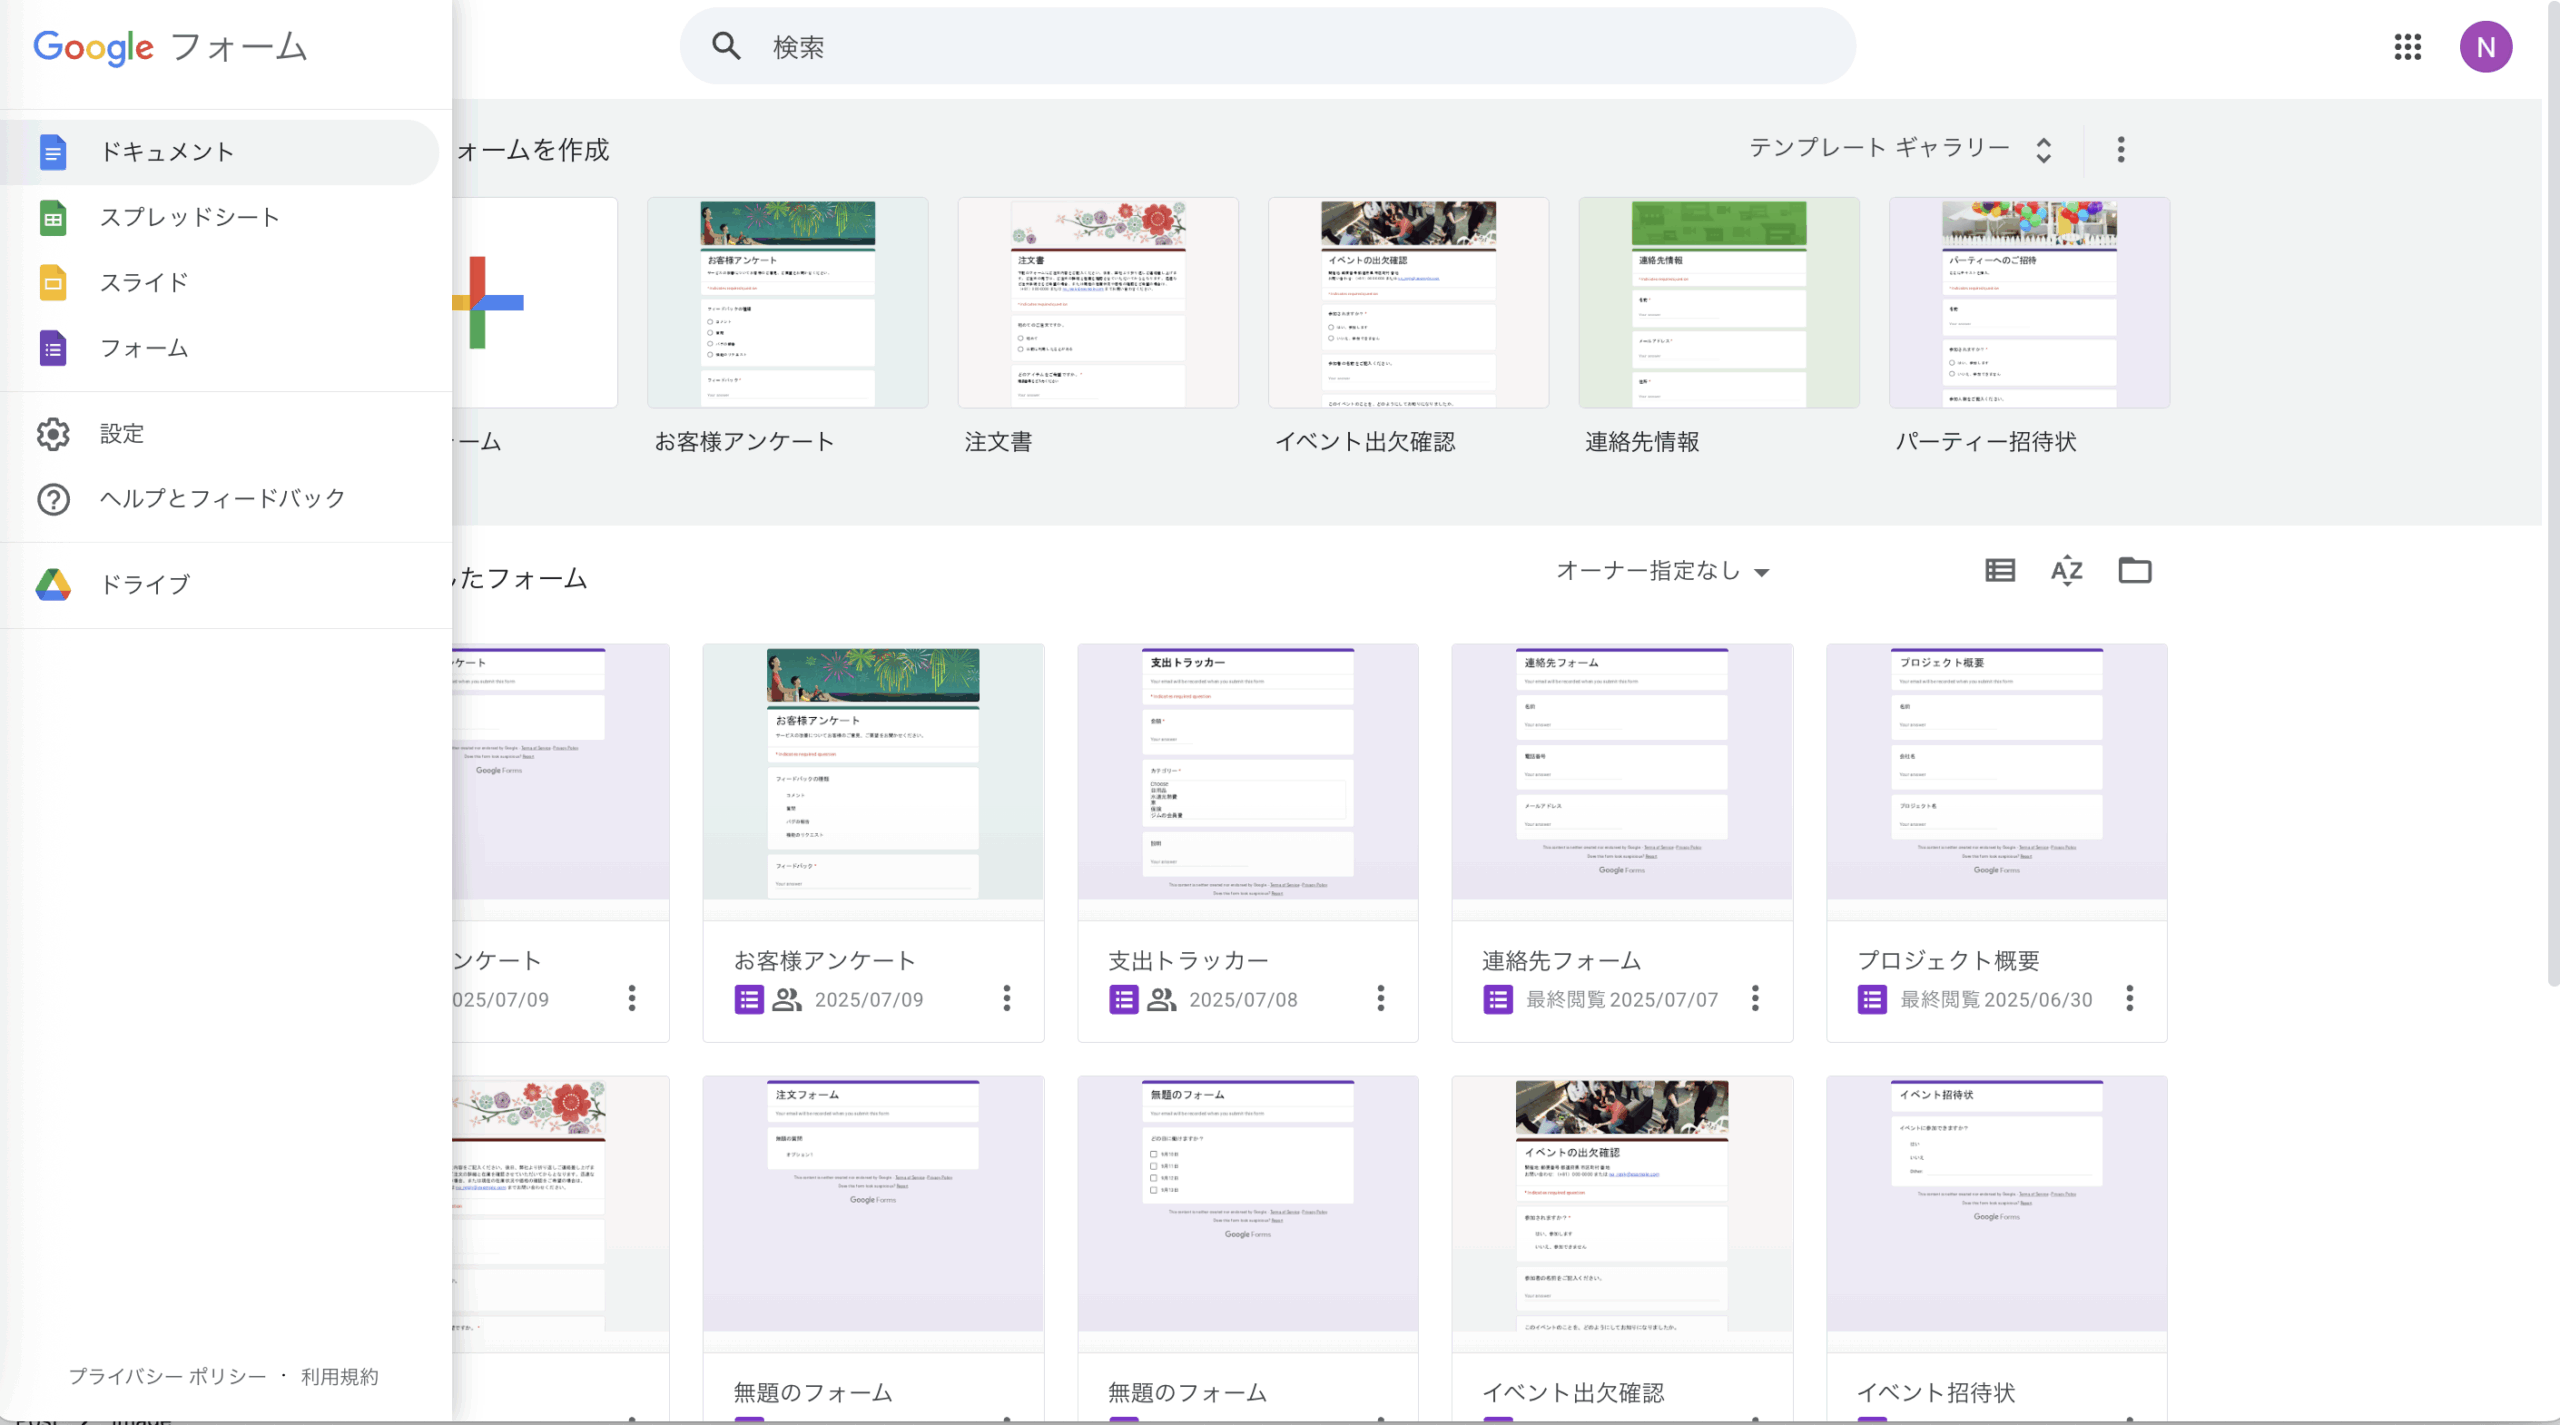2560x1425 pixels.
Task: Open more options for 連絡先フォーム
Action: click(1755, 998)
